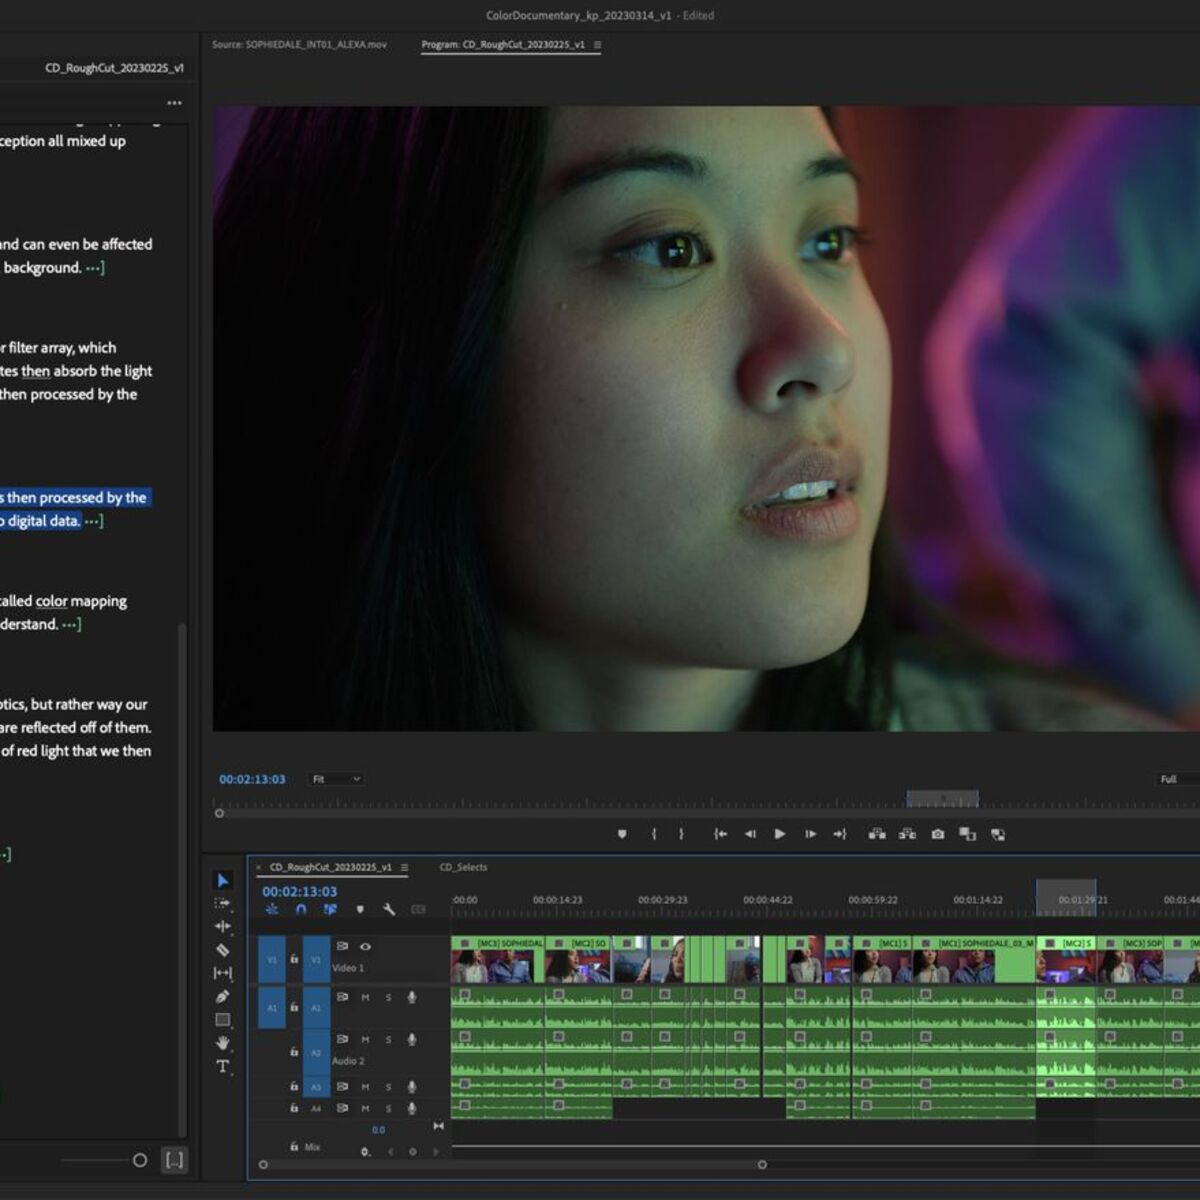Select the Track Select Forward tool
1200x1200 pixels.
click(222, 903)
